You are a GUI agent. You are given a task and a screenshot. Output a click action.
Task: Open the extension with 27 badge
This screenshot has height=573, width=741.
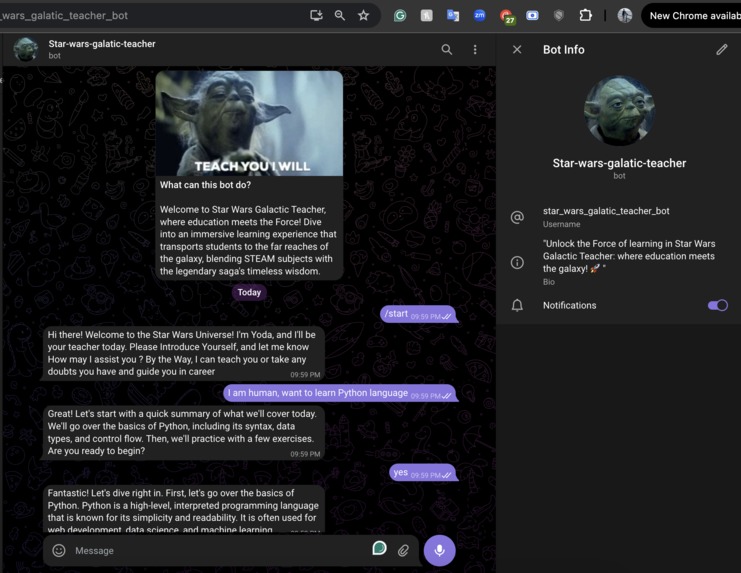507,17
